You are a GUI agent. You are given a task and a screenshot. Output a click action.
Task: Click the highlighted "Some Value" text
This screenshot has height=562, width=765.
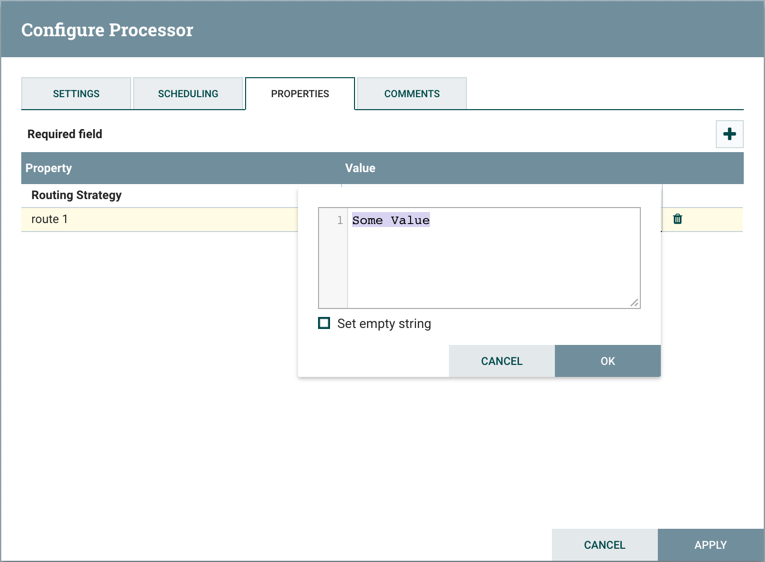coord(391,220)
